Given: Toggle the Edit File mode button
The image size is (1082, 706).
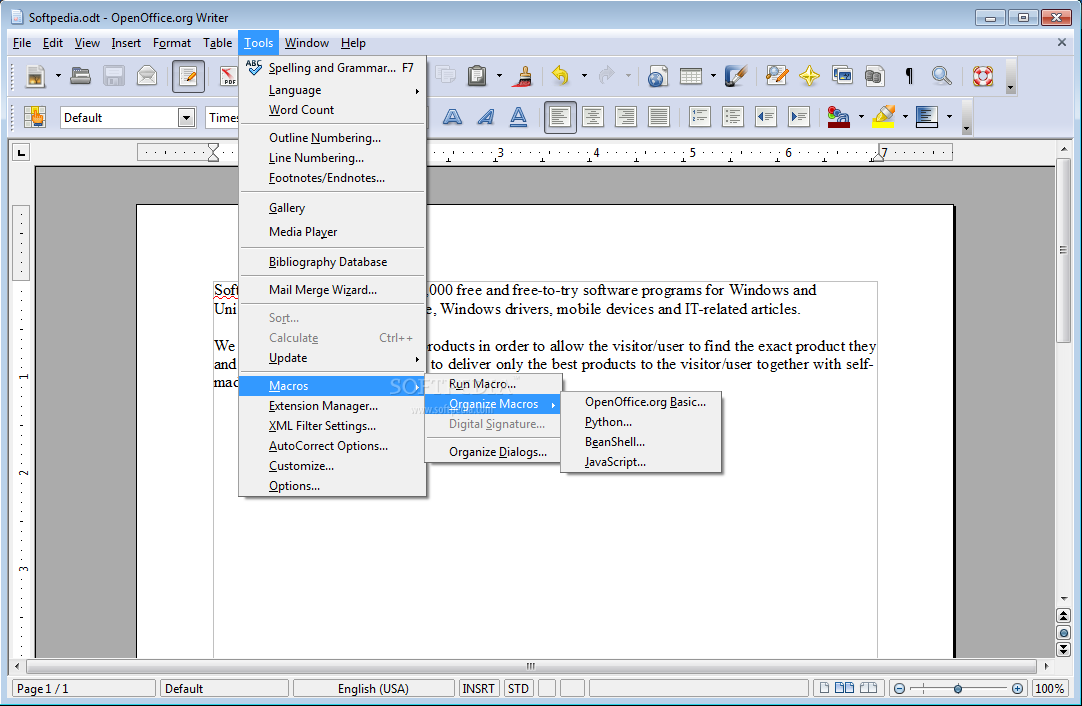Looking at the screenshot, I should (x=188, y=76).
